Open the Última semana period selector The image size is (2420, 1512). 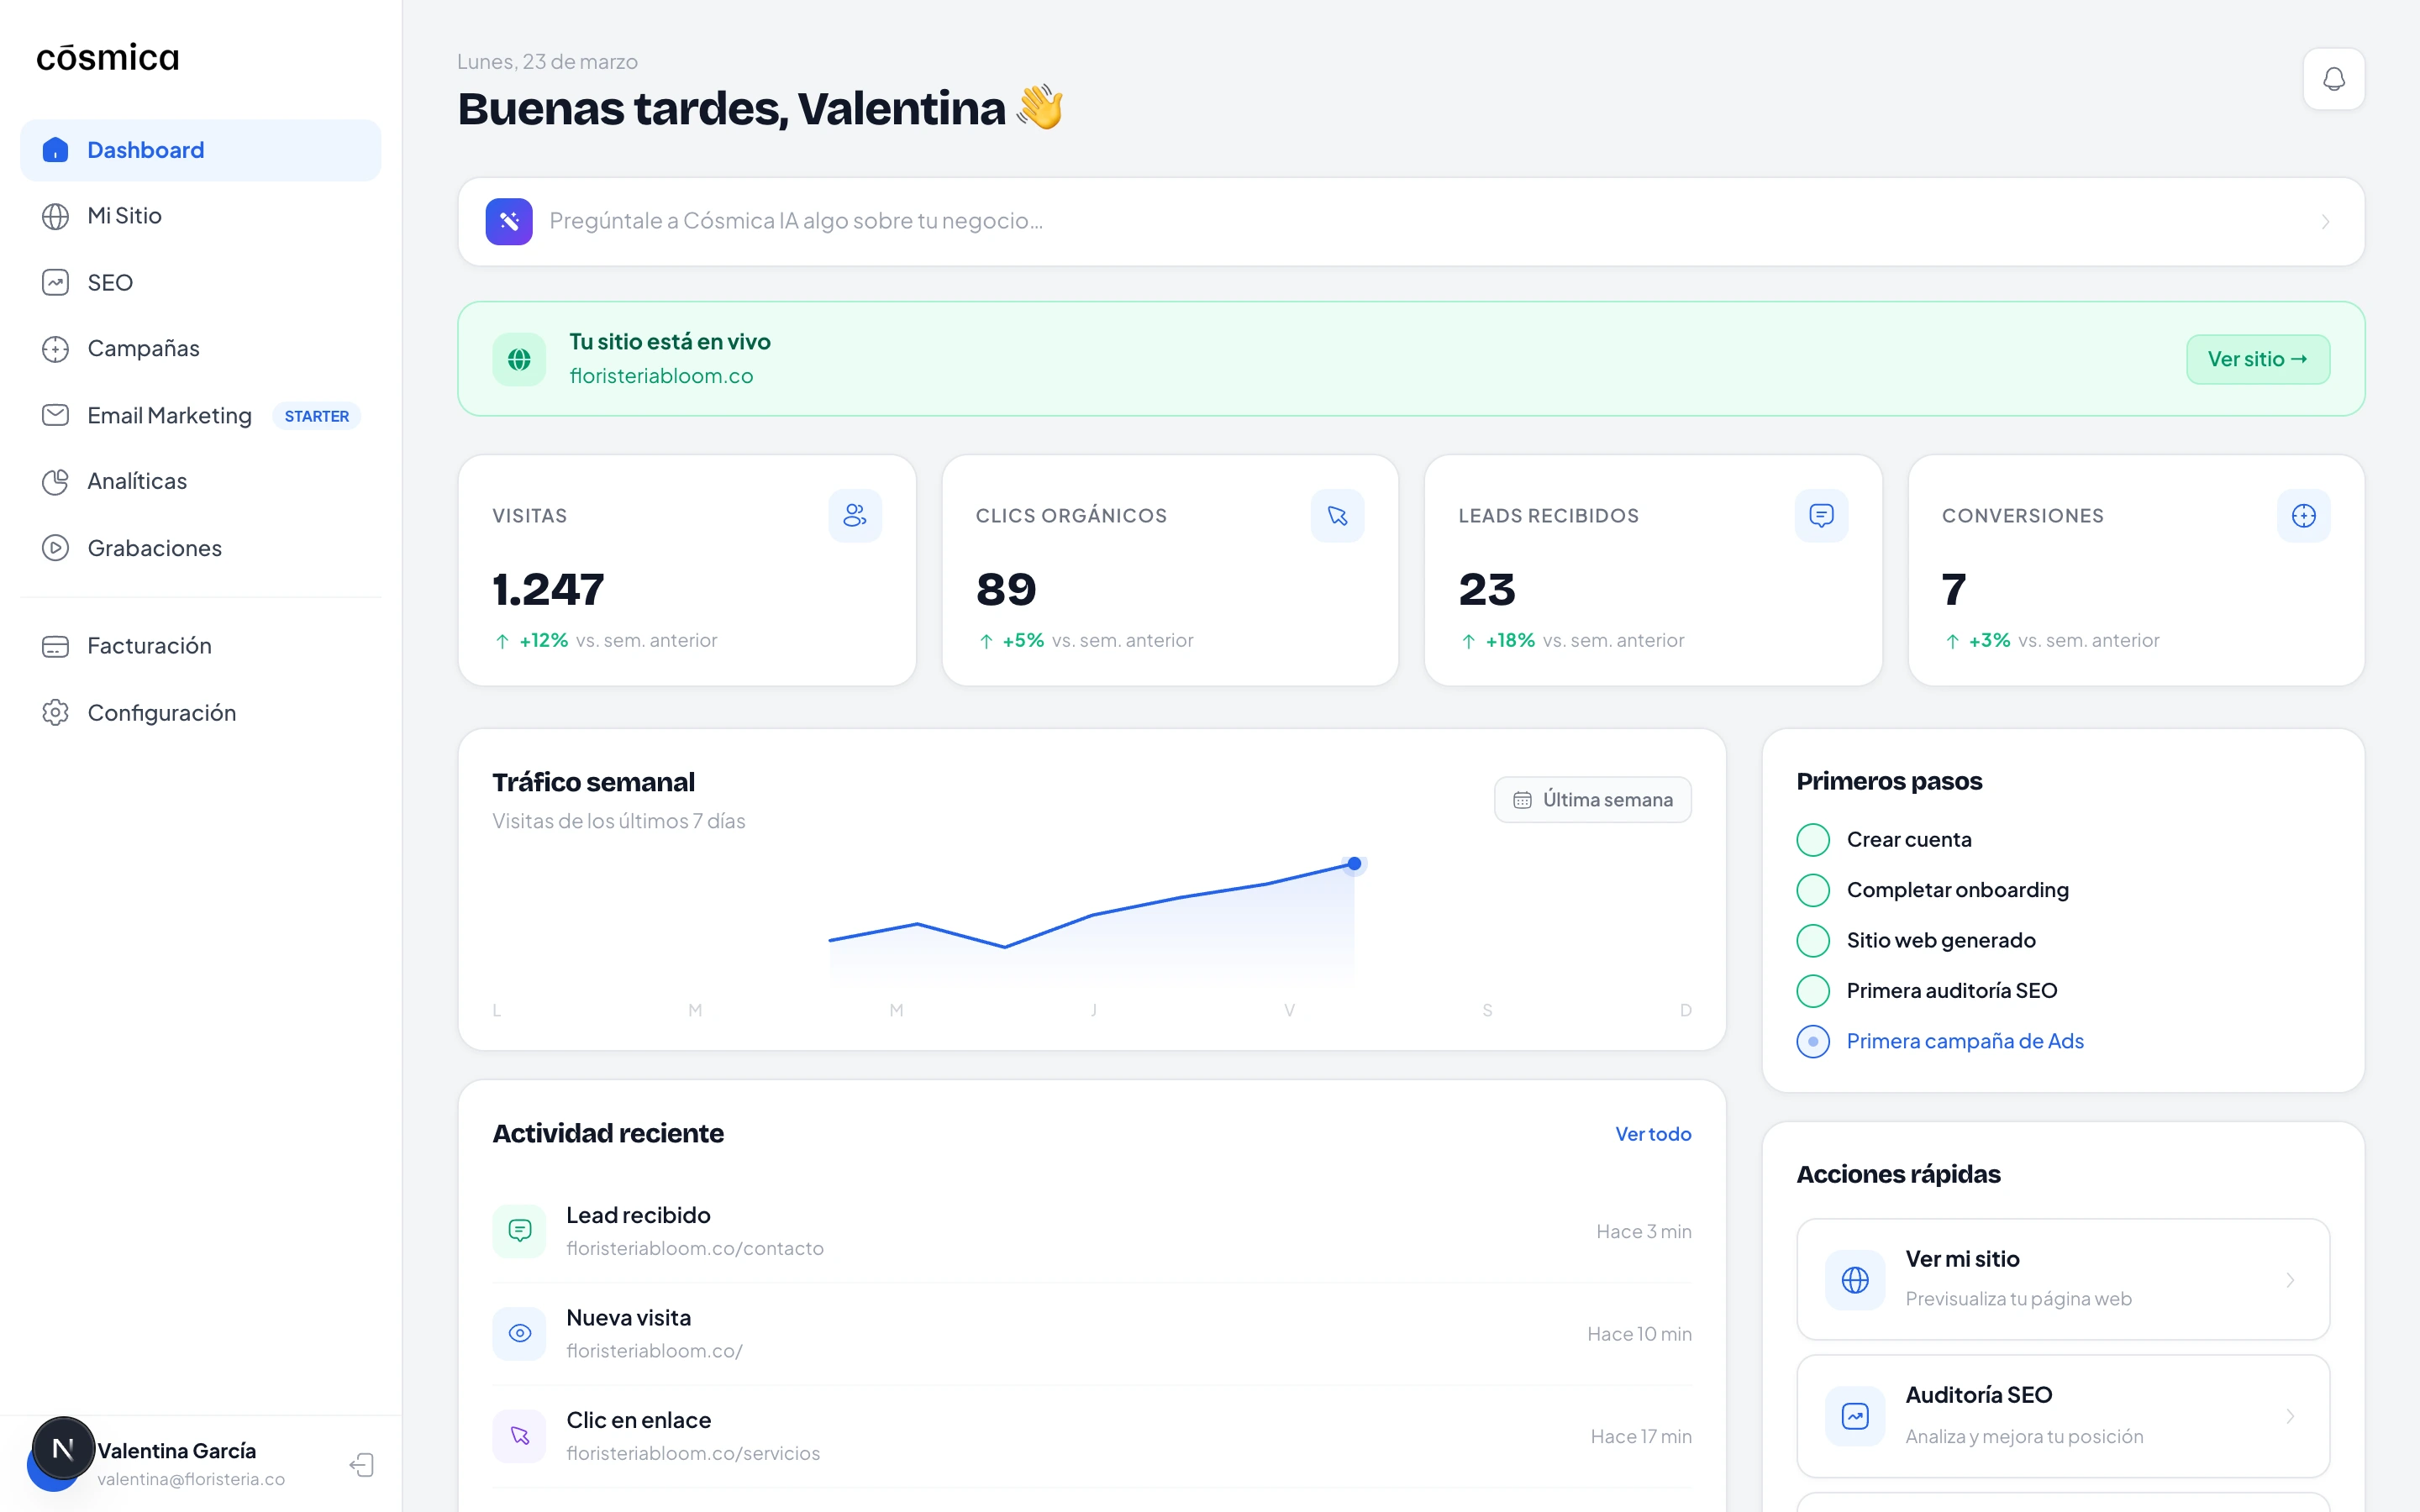1592,799
